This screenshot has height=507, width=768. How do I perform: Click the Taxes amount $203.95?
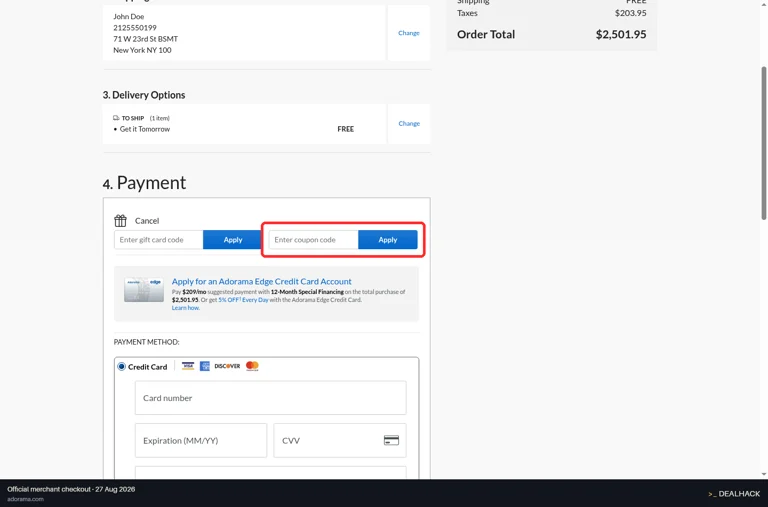coord(630,13)
